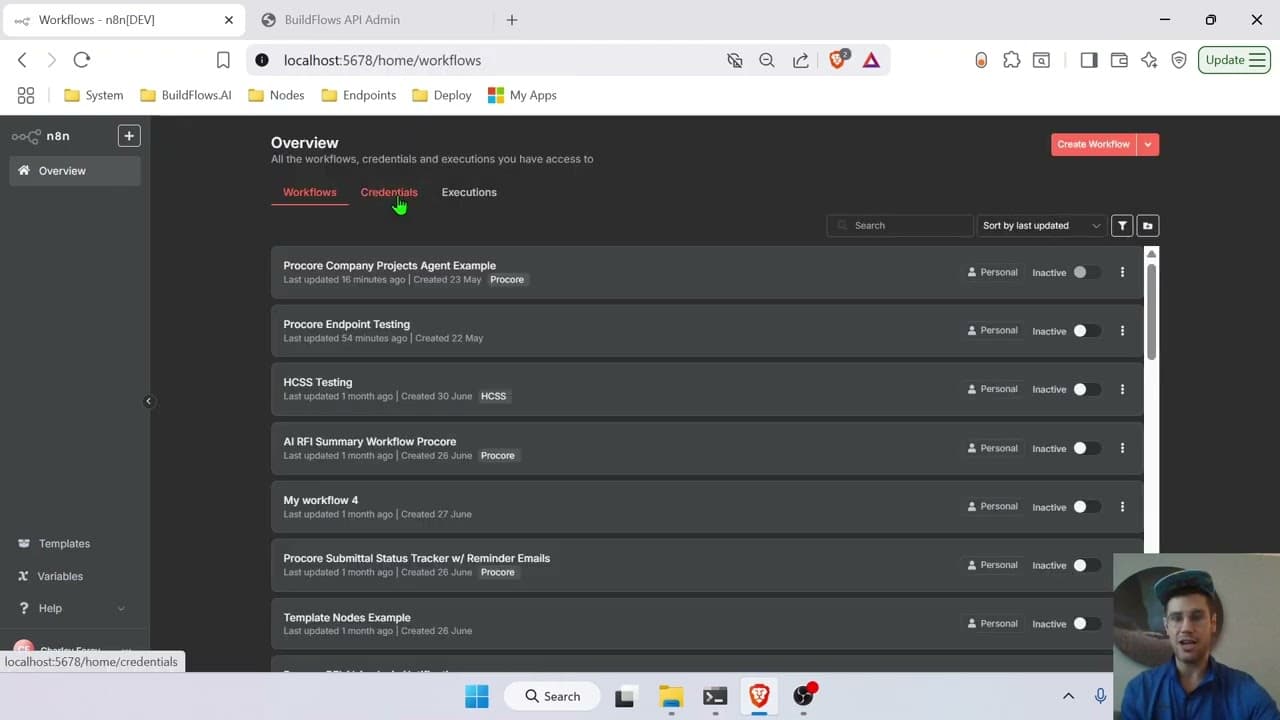Show hidden icons in the system tray
Screen dimensions: 1280x720
[1068, 696]
